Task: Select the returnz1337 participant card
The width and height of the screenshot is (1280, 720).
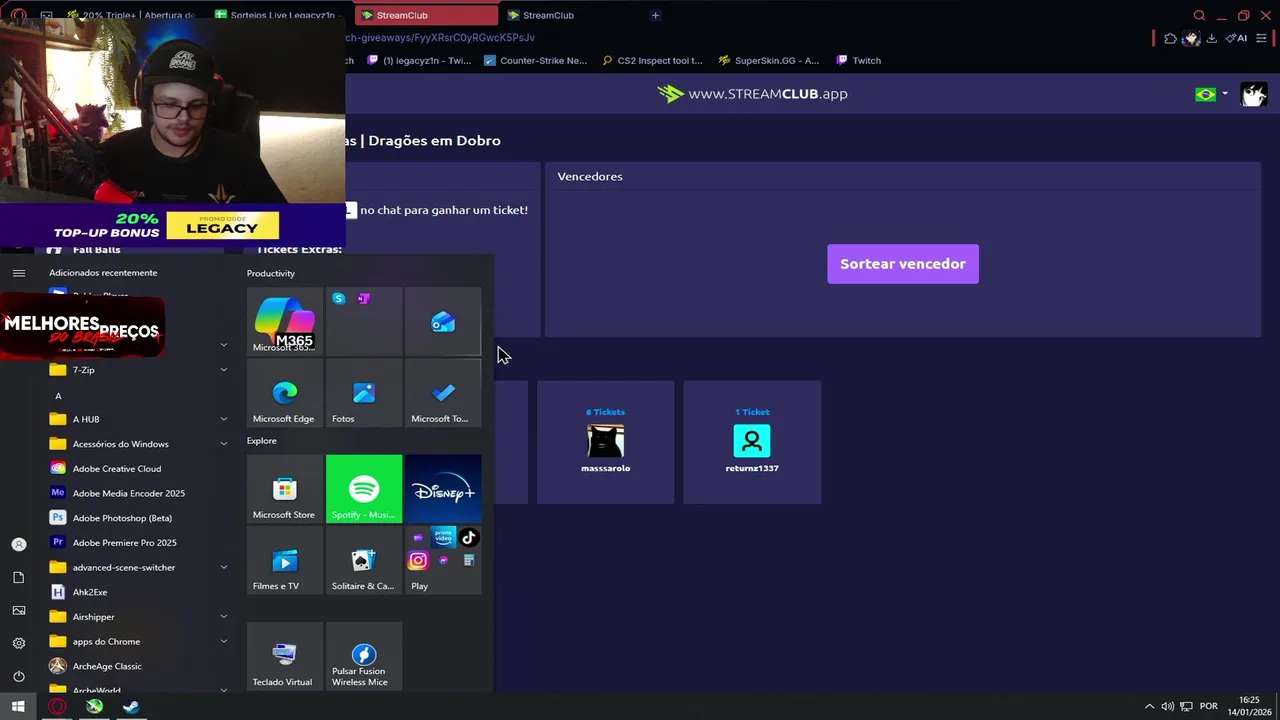Action: [752, 442]
